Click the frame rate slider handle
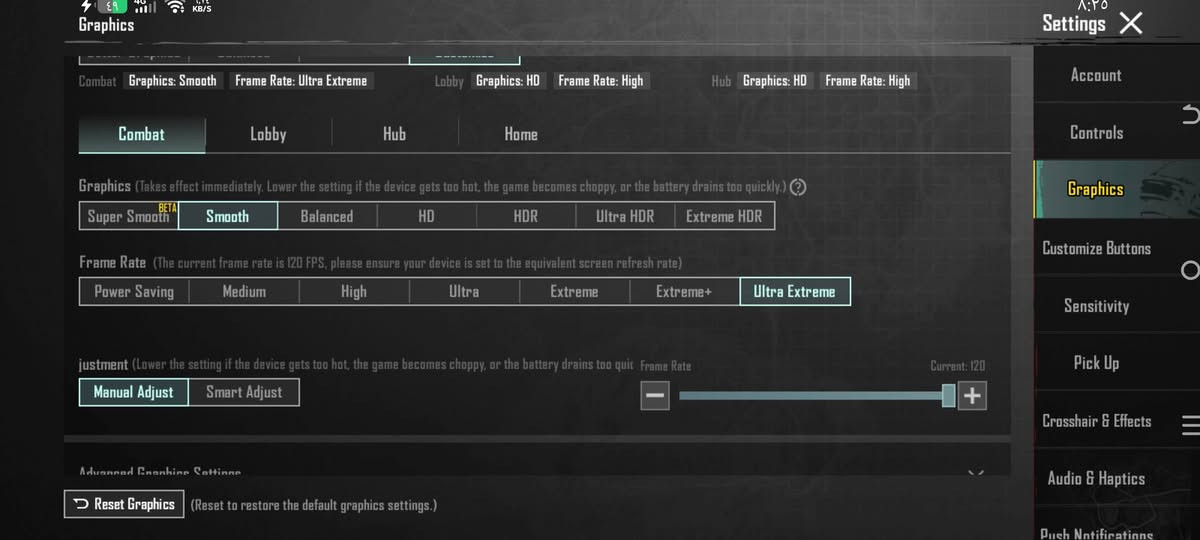 pos(948,396)
